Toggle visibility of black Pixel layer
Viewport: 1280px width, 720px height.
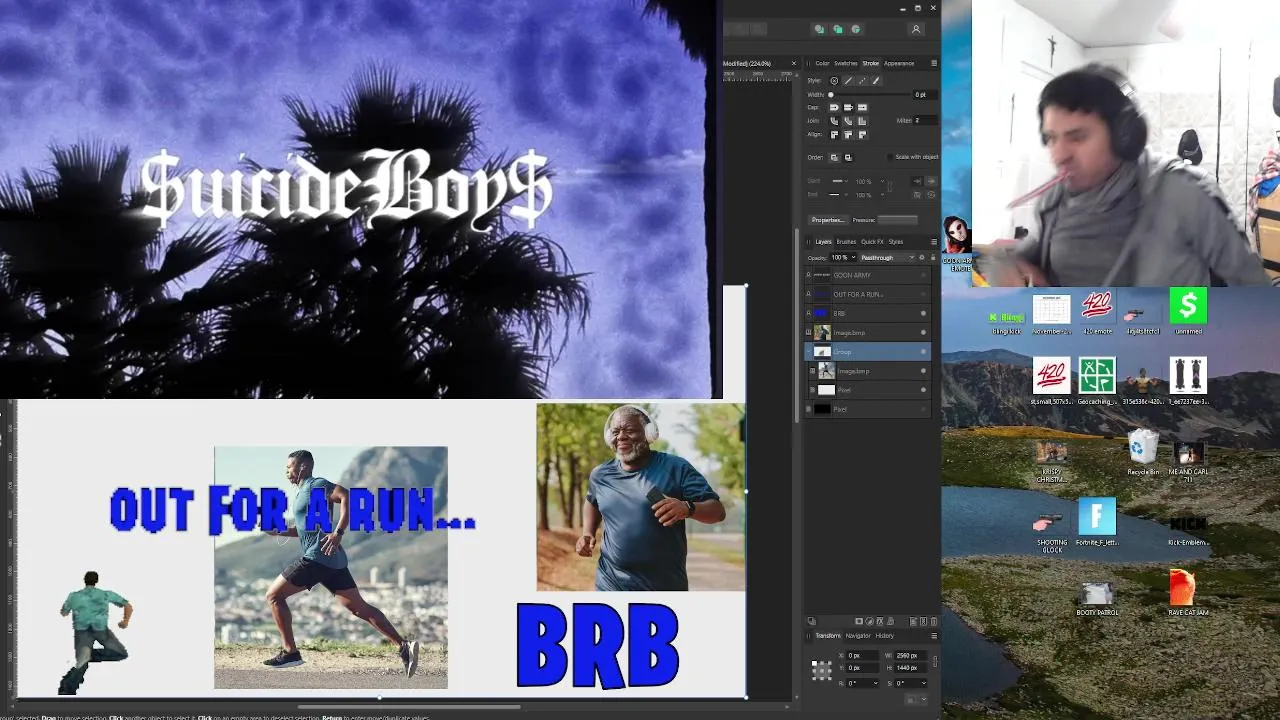click(923, 409)
